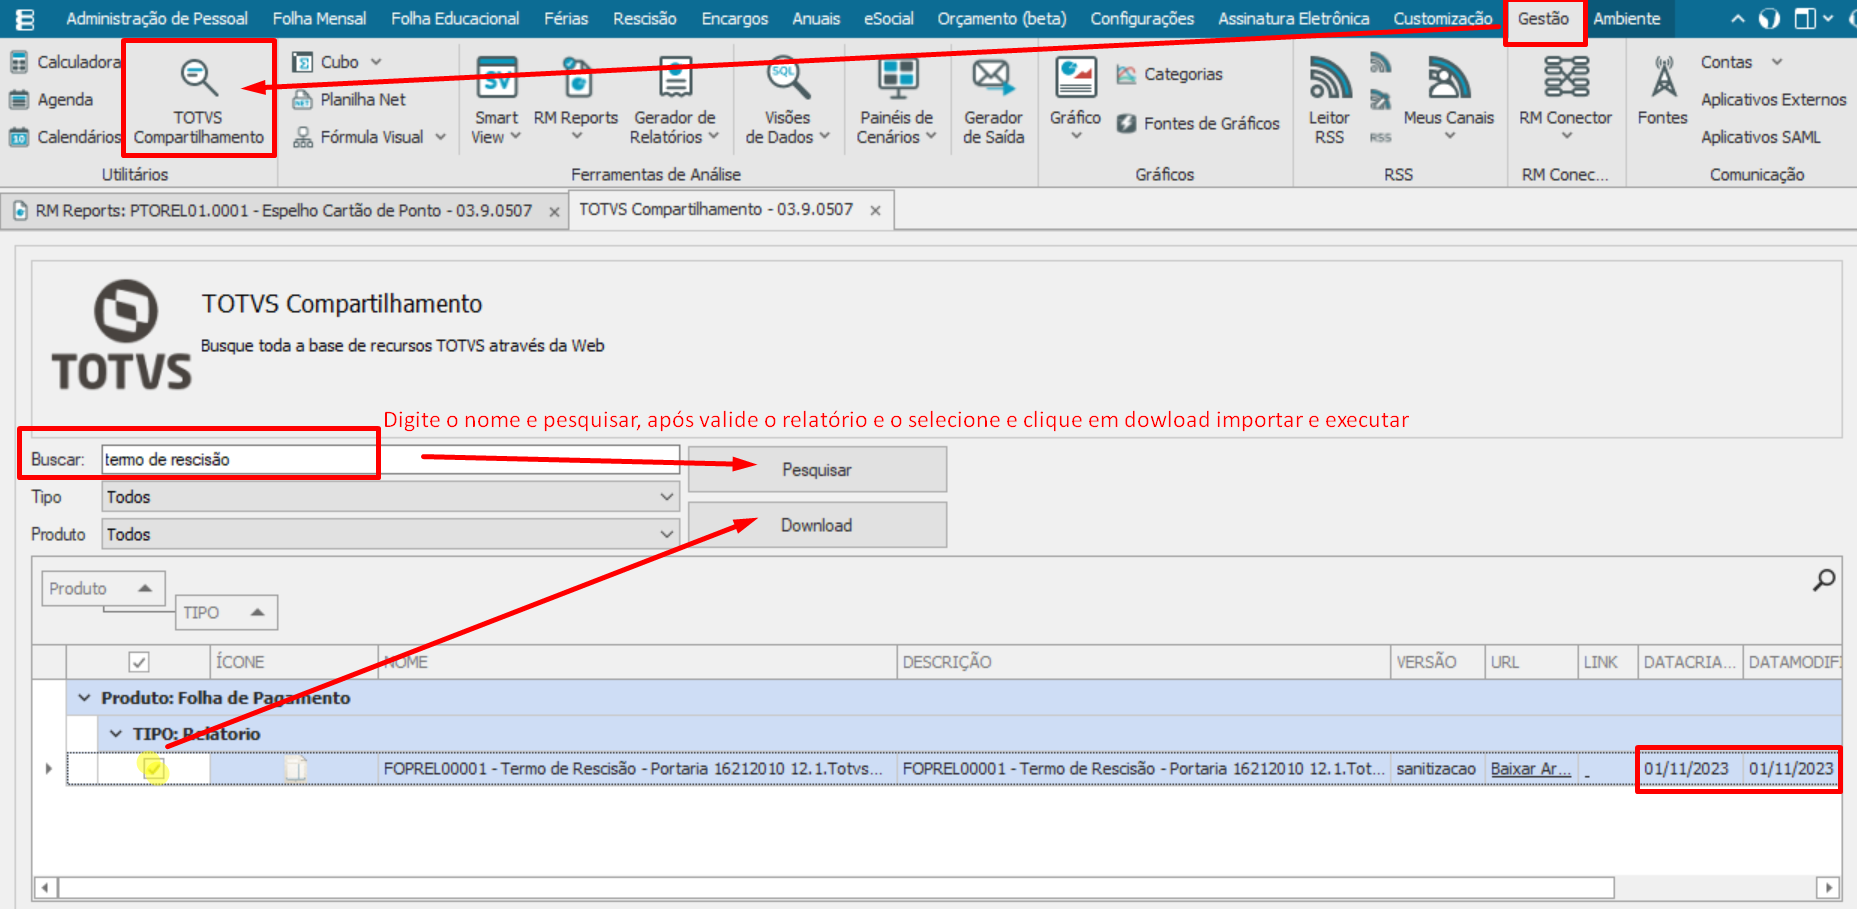The width and height of the screenshot is (1857, 909).
Task: Expand the Produto combo box
Action: tap(666, 534)
